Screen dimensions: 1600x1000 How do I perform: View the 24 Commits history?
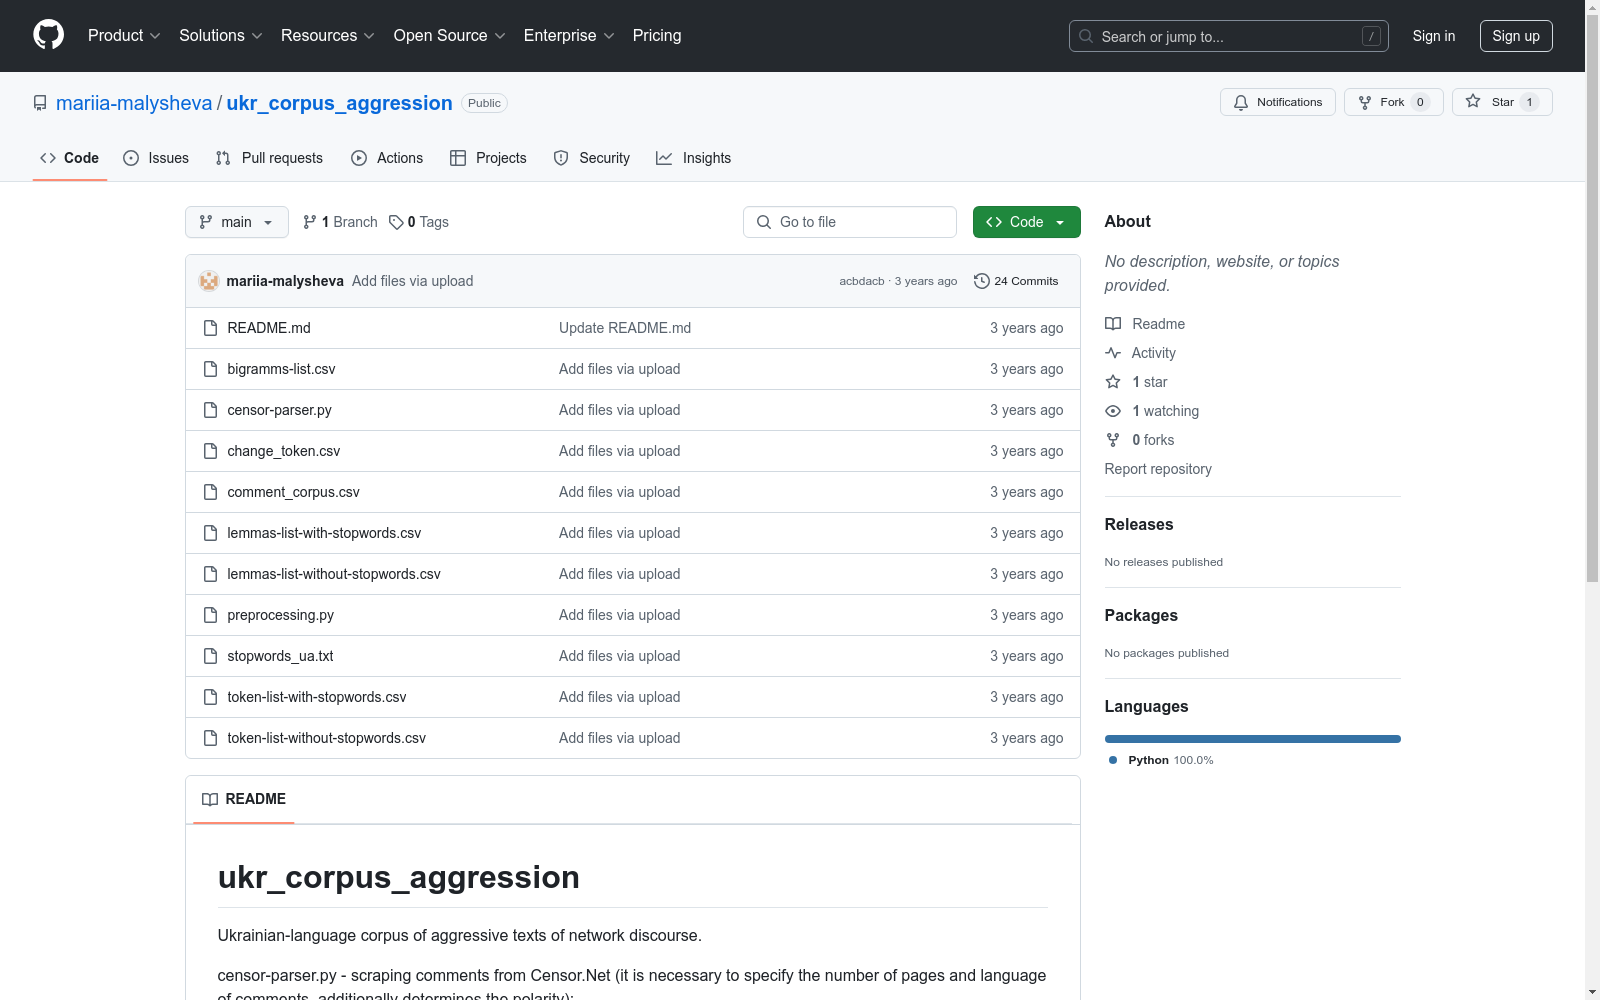(x=1016, y=281)
